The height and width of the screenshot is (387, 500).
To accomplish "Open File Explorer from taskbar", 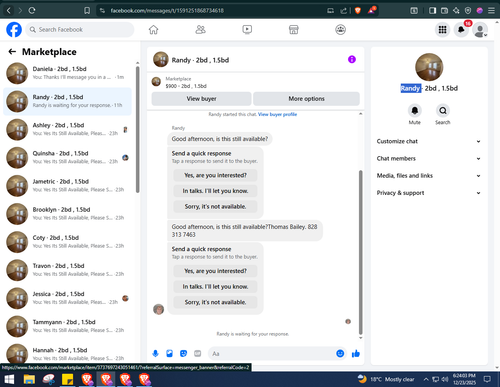I will pos(29,379).
